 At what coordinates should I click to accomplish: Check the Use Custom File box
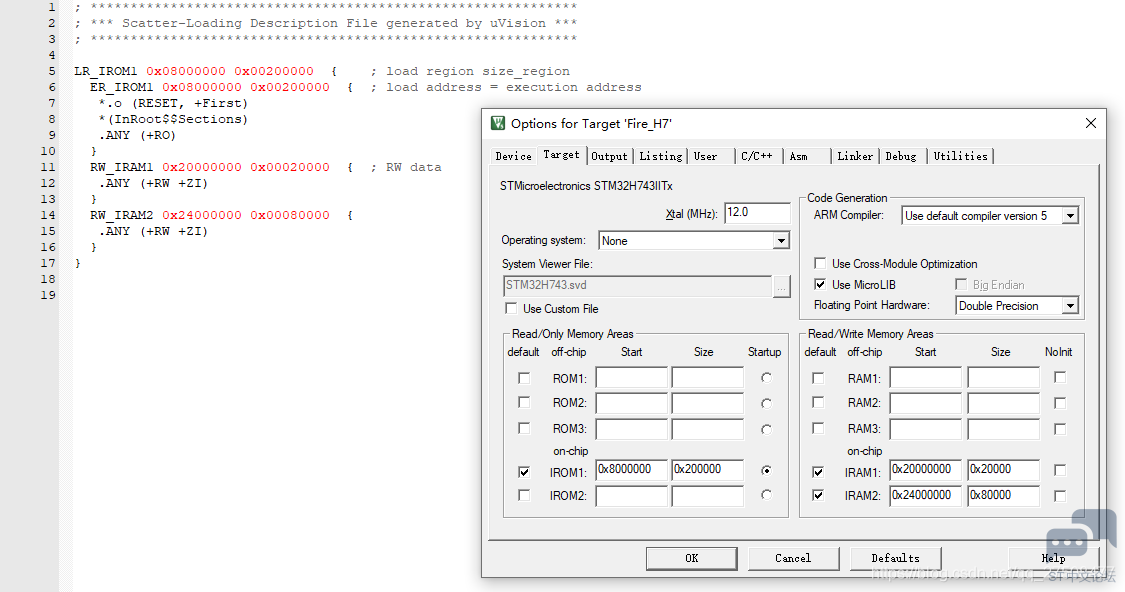[x=511, y=308]
